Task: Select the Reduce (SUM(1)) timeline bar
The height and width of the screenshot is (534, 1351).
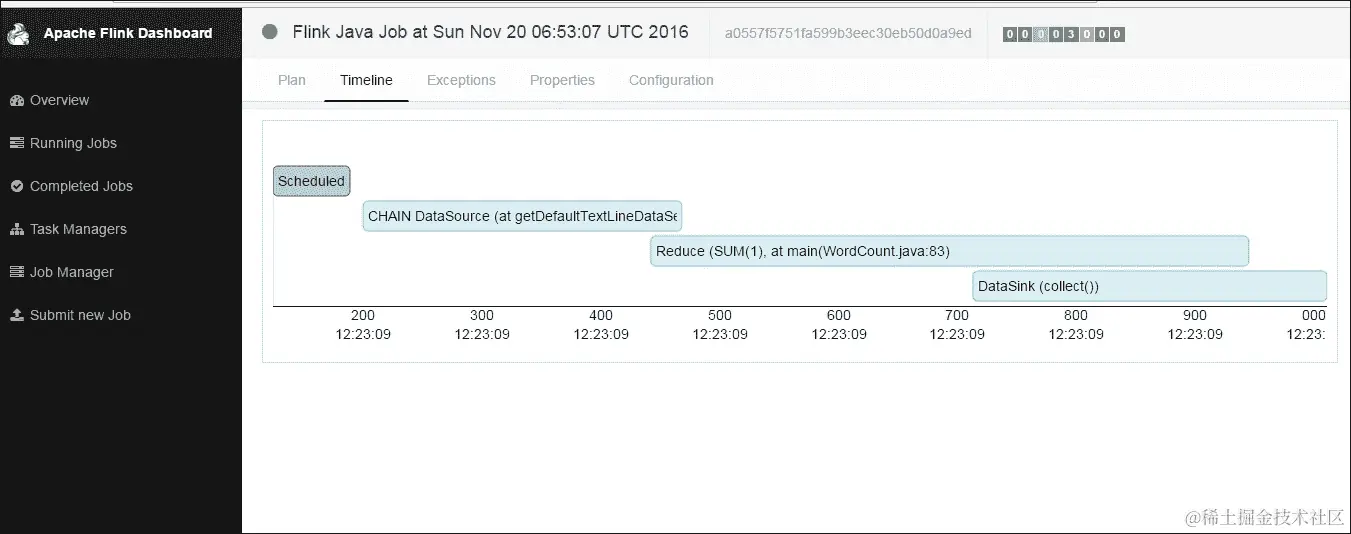Action: (950, 251)
